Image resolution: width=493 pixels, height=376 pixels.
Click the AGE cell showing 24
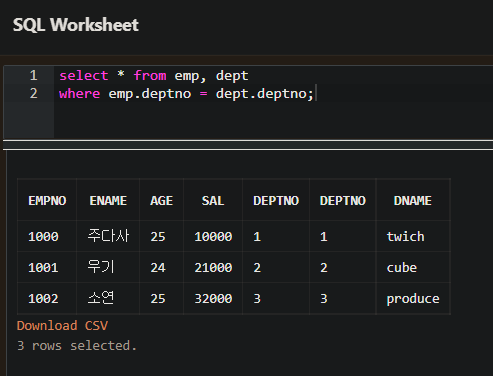[161, 267]
